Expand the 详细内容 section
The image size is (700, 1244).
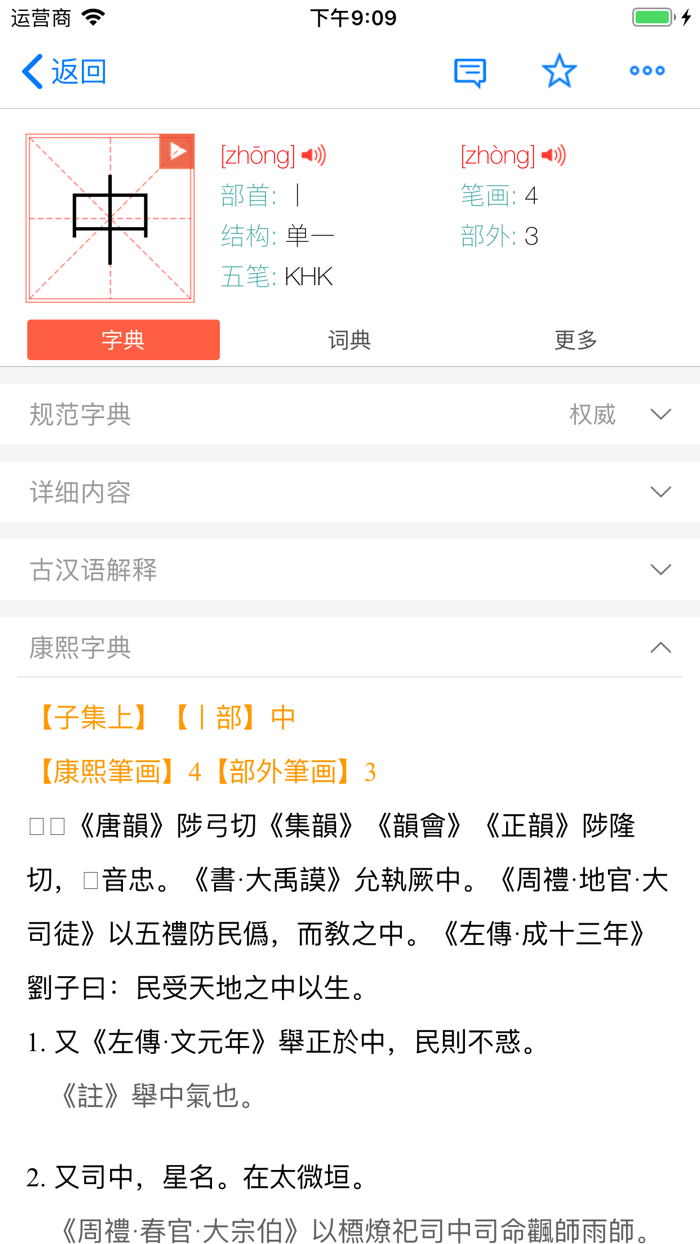point(659,492)
